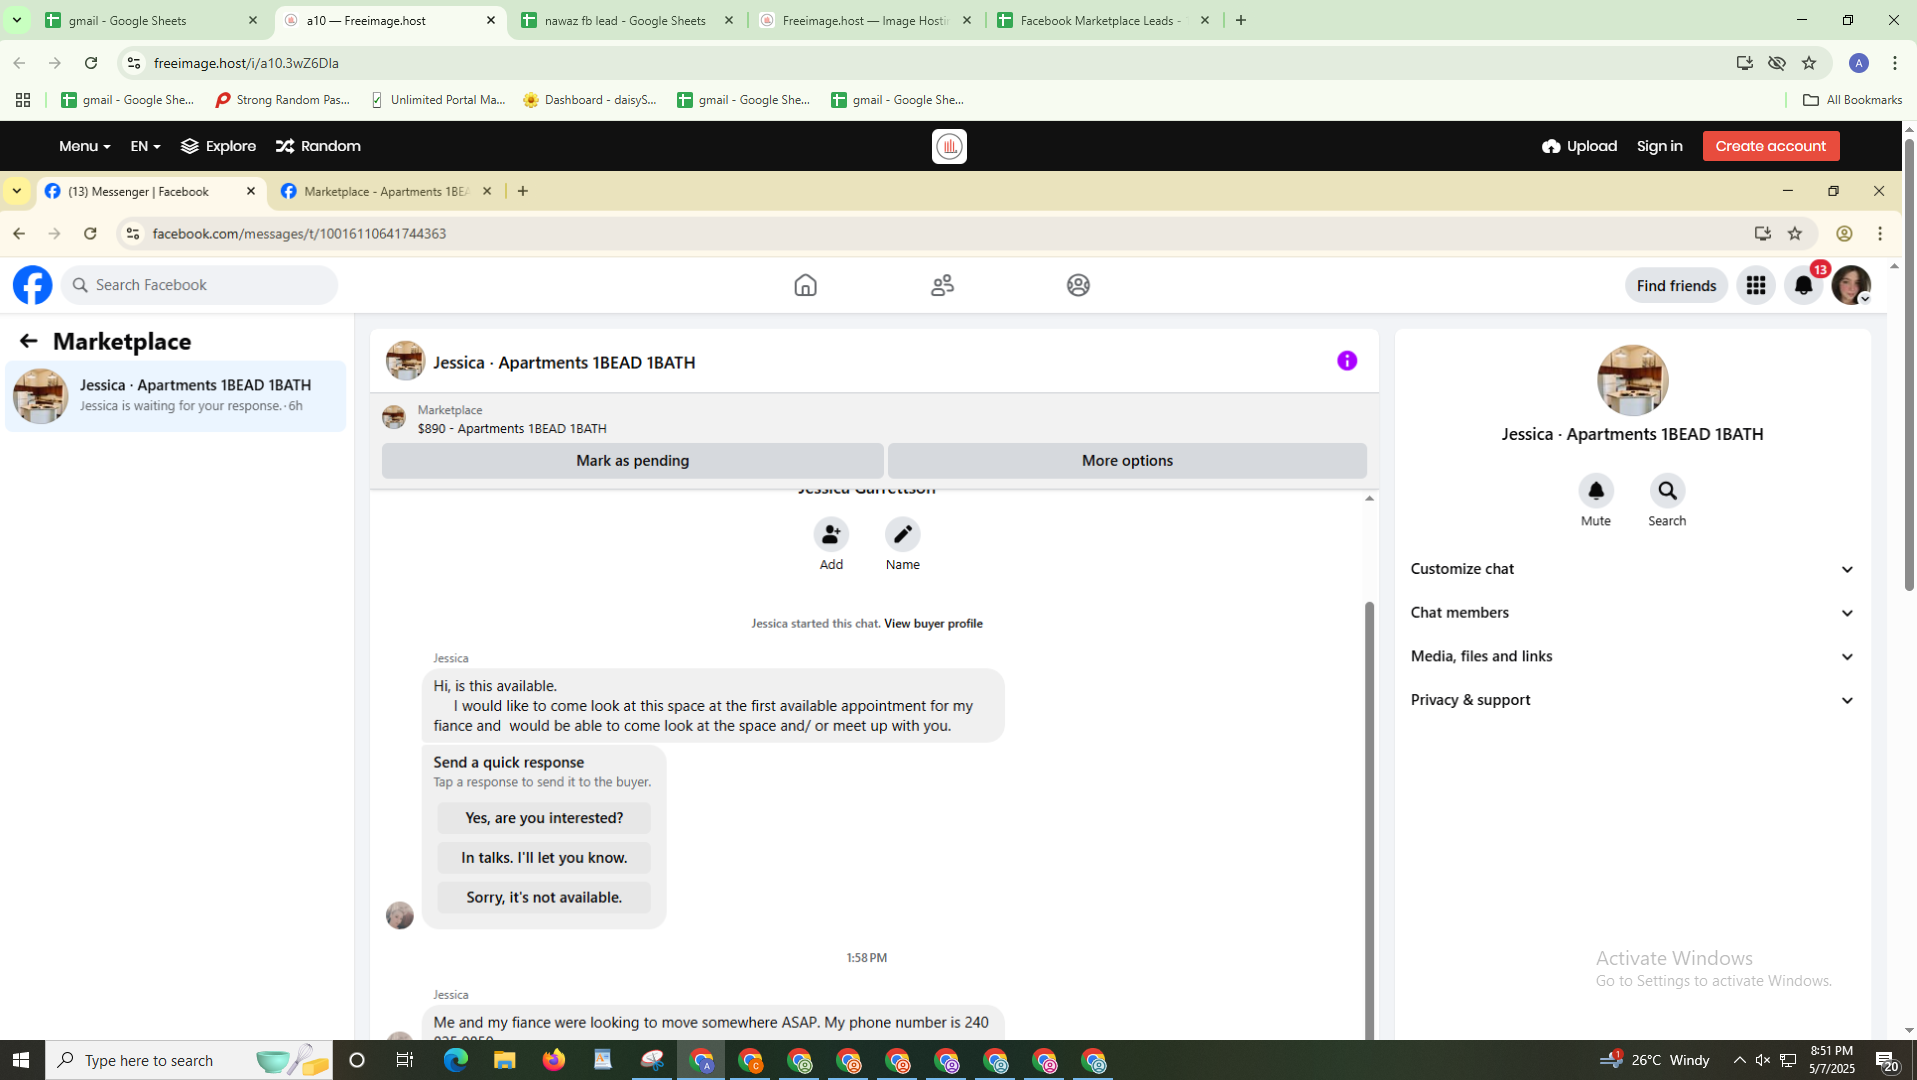Screen dimensions: 1917x1080
Task: Open Chrome three-dot menu
Action: (x=1895, y=63)
